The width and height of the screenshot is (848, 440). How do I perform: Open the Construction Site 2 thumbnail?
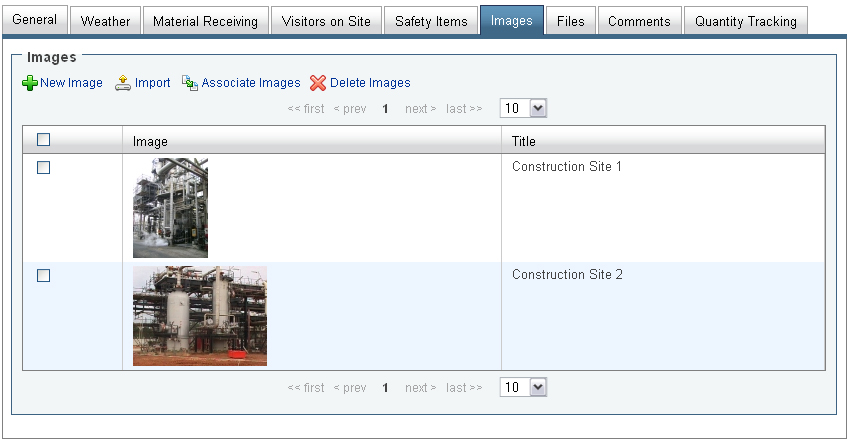(200, 316)
